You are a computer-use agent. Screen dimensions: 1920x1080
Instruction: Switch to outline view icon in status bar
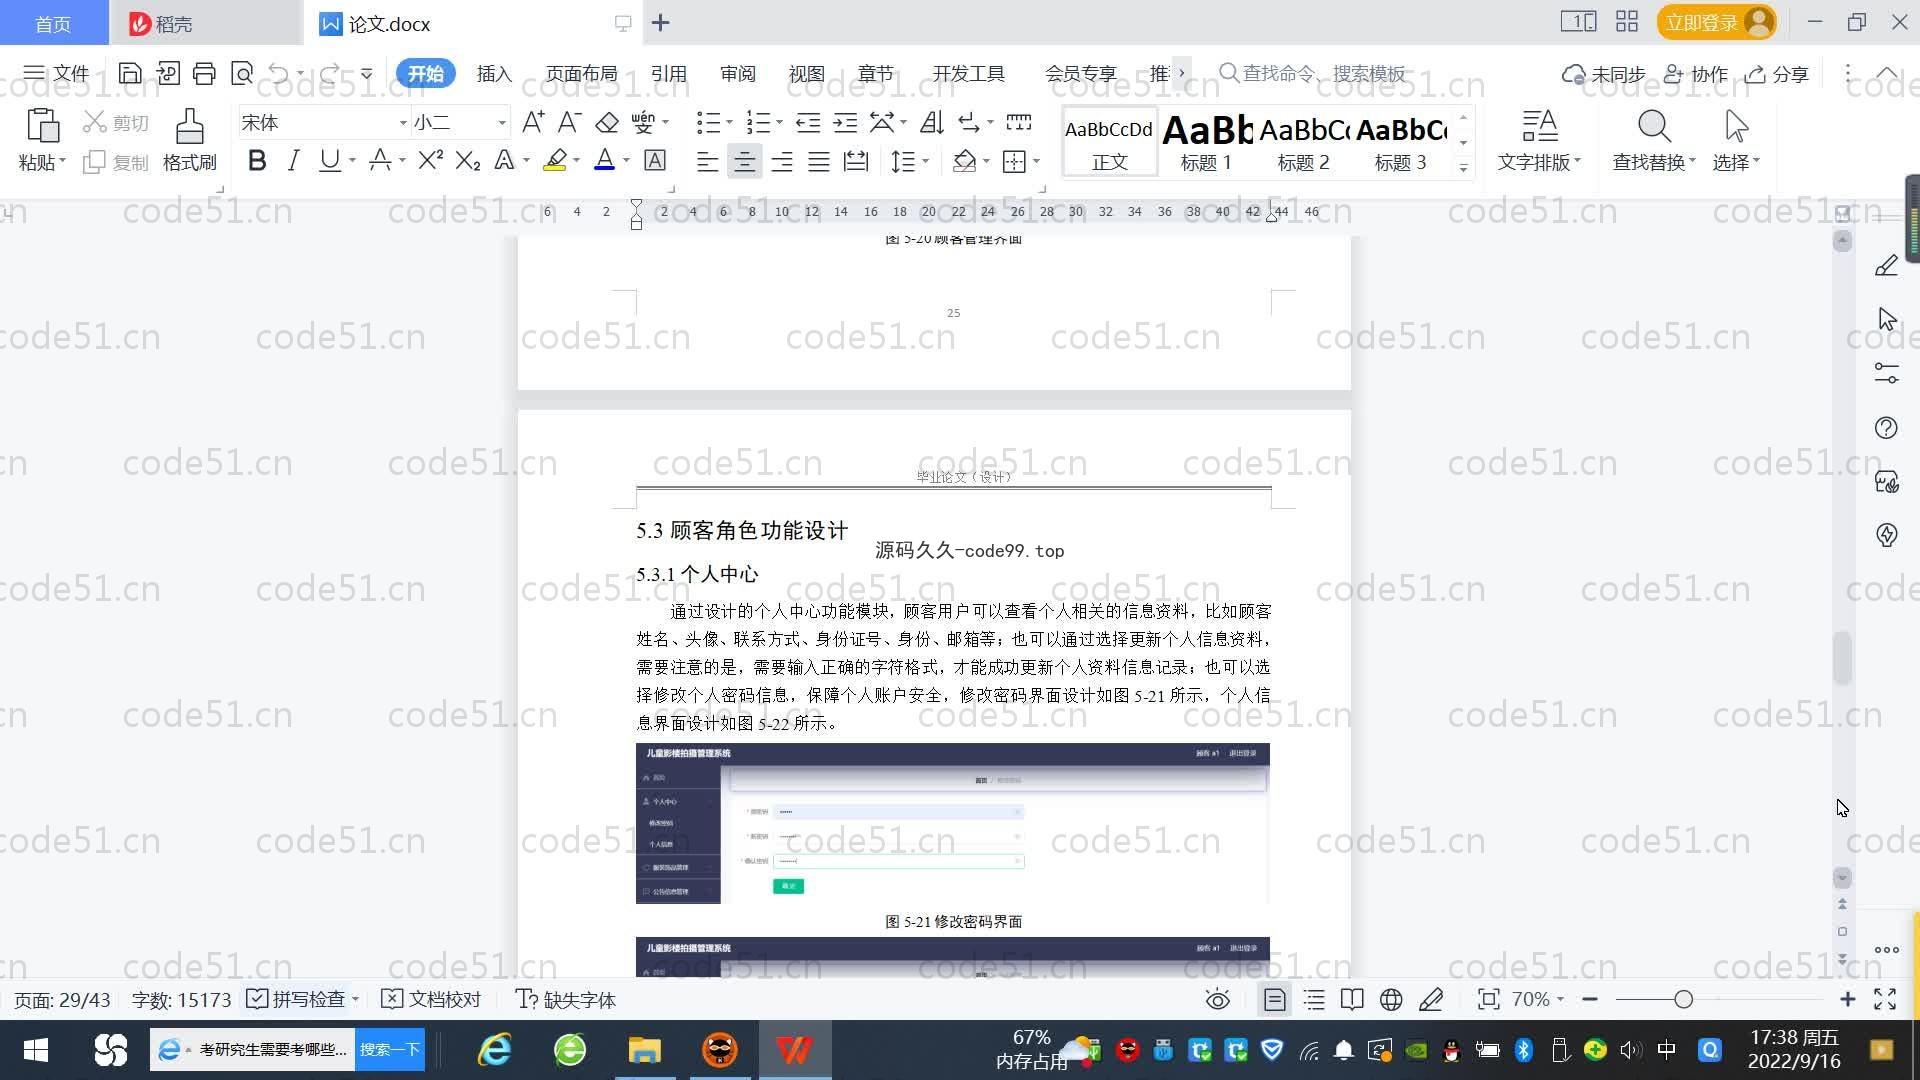[x=1314, y=999]
